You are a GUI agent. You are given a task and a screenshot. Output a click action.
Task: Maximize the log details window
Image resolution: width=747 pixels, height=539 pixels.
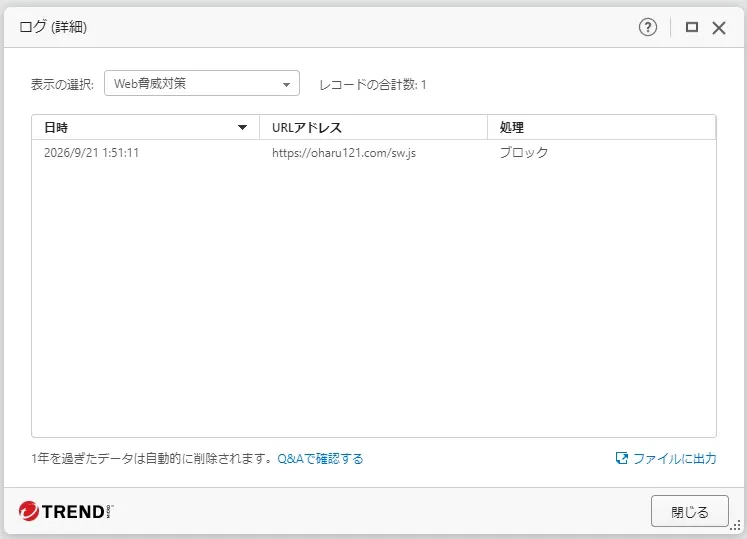[692, 27]
